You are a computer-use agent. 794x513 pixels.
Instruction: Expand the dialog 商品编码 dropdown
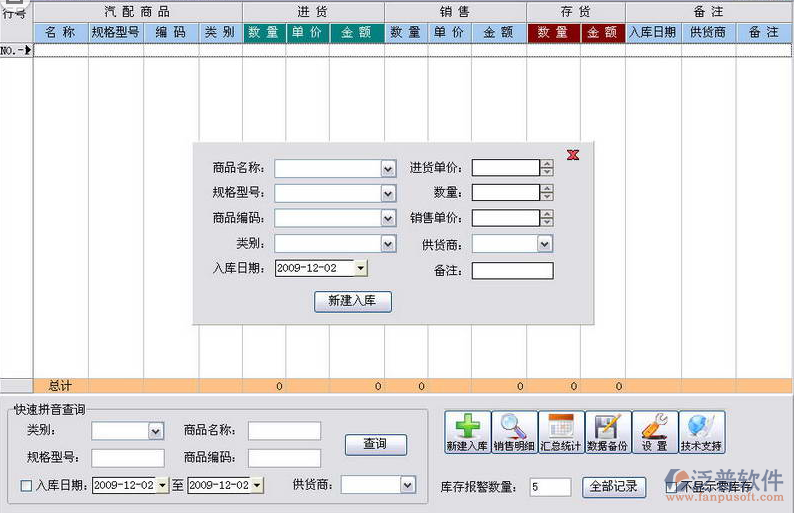(388, 218)
